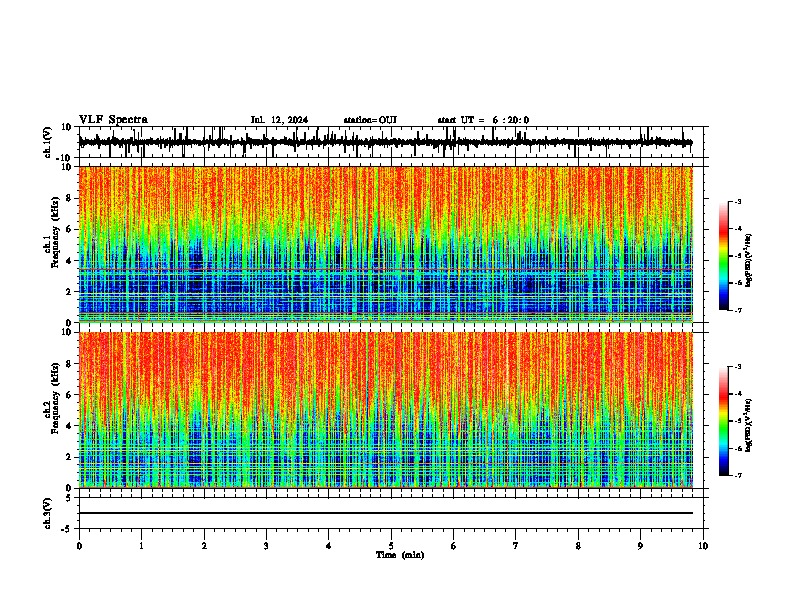Click the "Time (min)" axis title
792x612 pixels.
click(x=400, y=555)
